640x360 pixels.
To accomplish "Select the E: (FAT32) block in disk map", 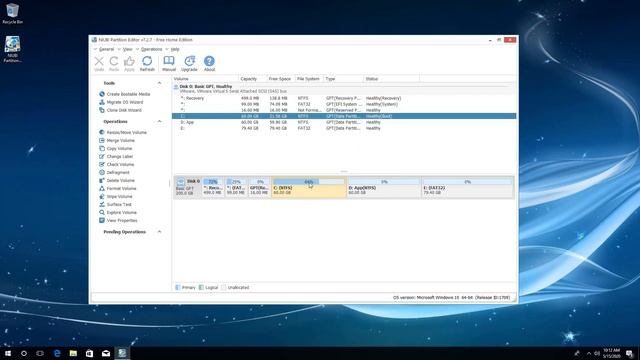I will (467, 187).
